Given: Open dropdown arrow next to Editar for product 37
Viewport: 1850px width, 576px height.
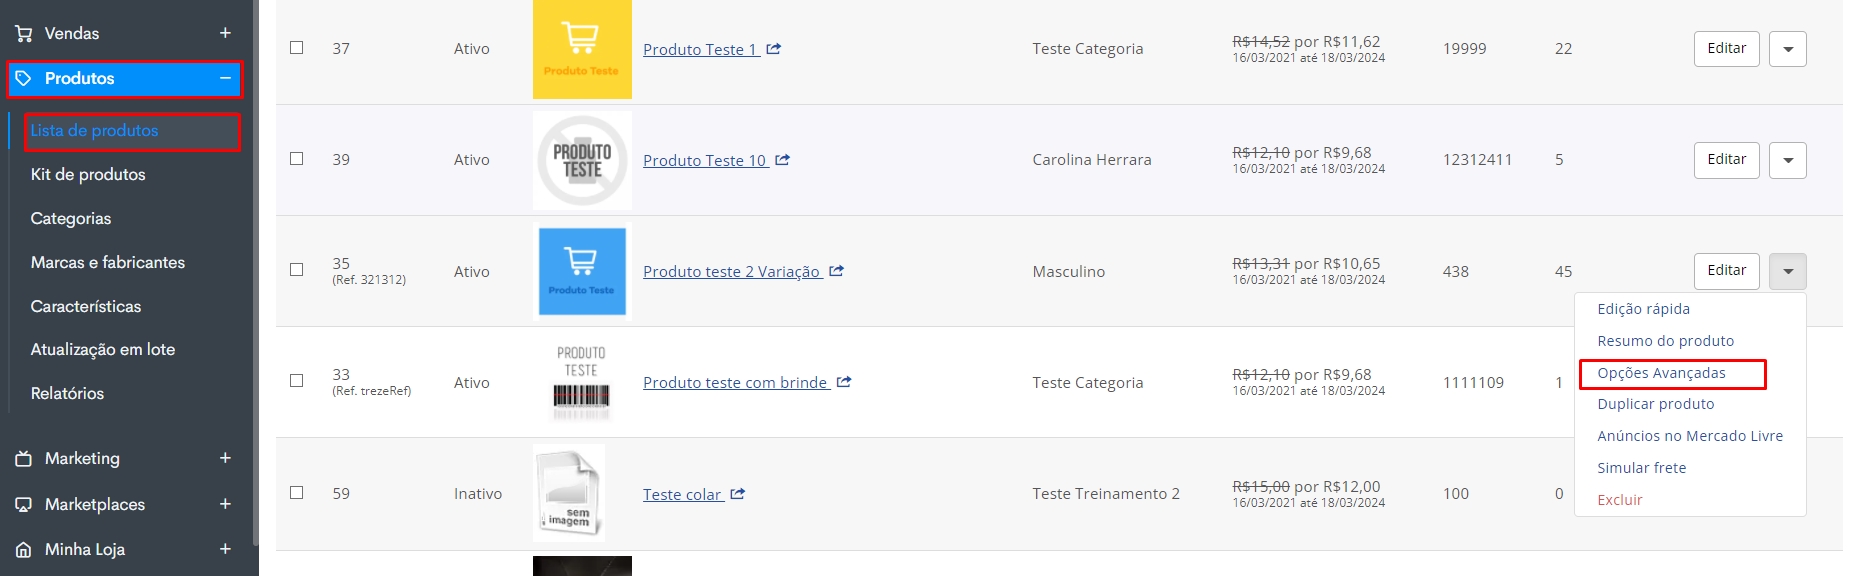Looking at the screenshot, I should tap(1787, 49).
